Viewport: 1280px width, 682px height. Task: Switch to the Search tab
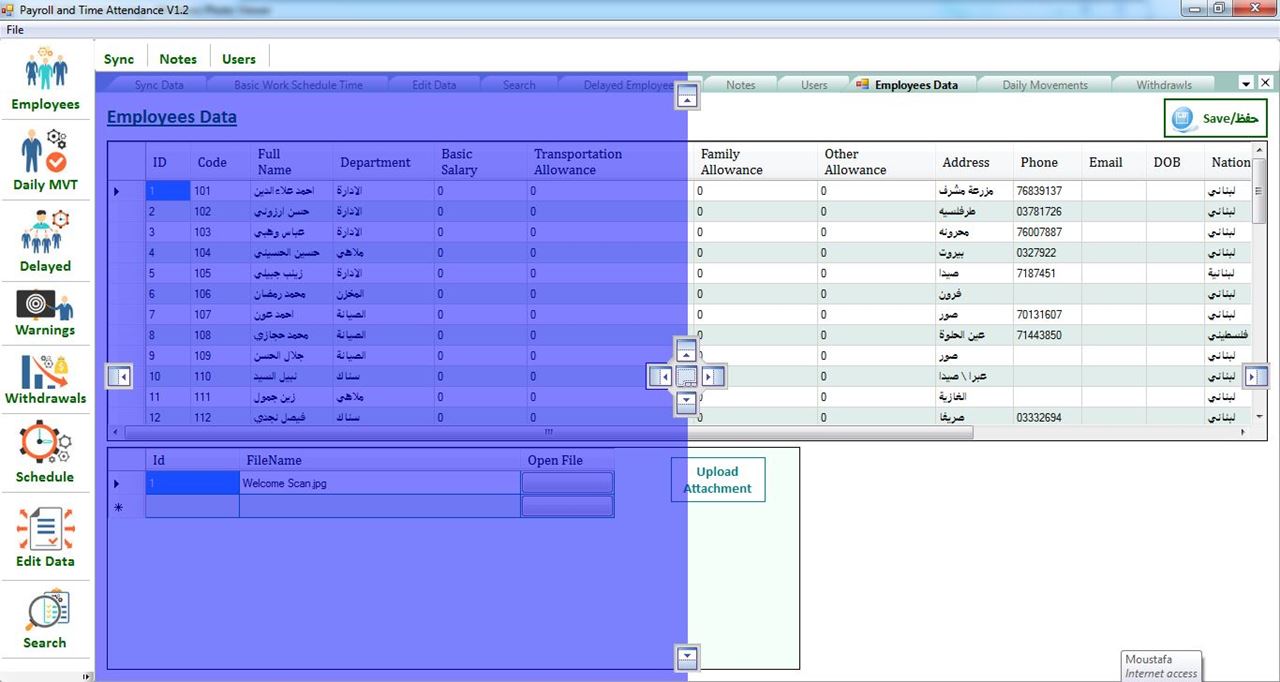point(519,85)
